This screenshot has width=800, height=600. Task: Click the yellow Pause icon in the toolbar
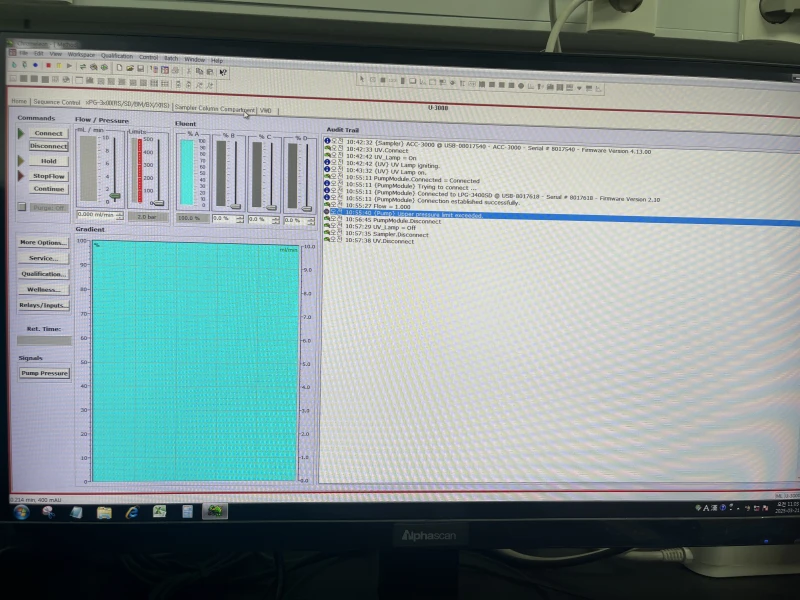(x=58, y=65)
